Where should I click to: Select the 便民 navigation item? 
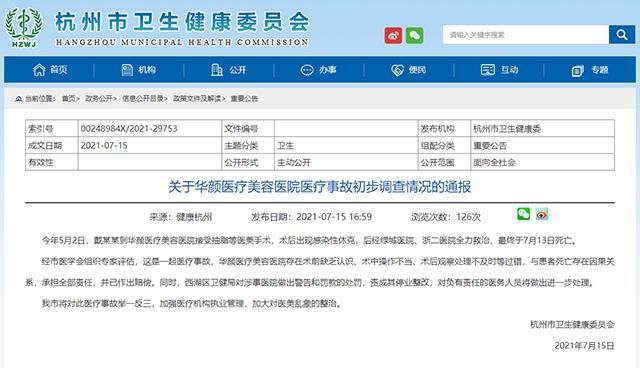[409, 70]
